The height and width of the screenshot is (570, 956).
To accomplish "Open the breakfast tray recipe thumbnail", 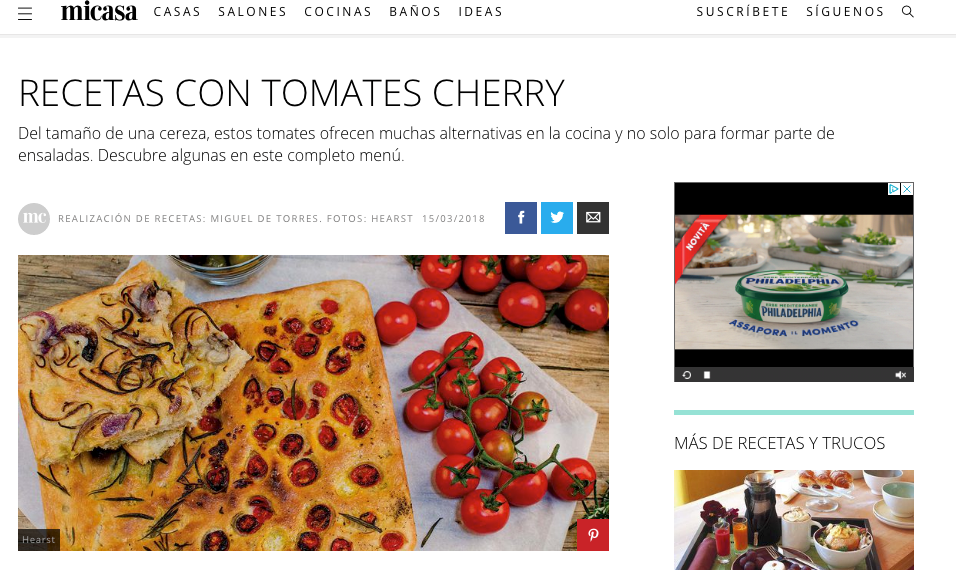I will (794, 520).
